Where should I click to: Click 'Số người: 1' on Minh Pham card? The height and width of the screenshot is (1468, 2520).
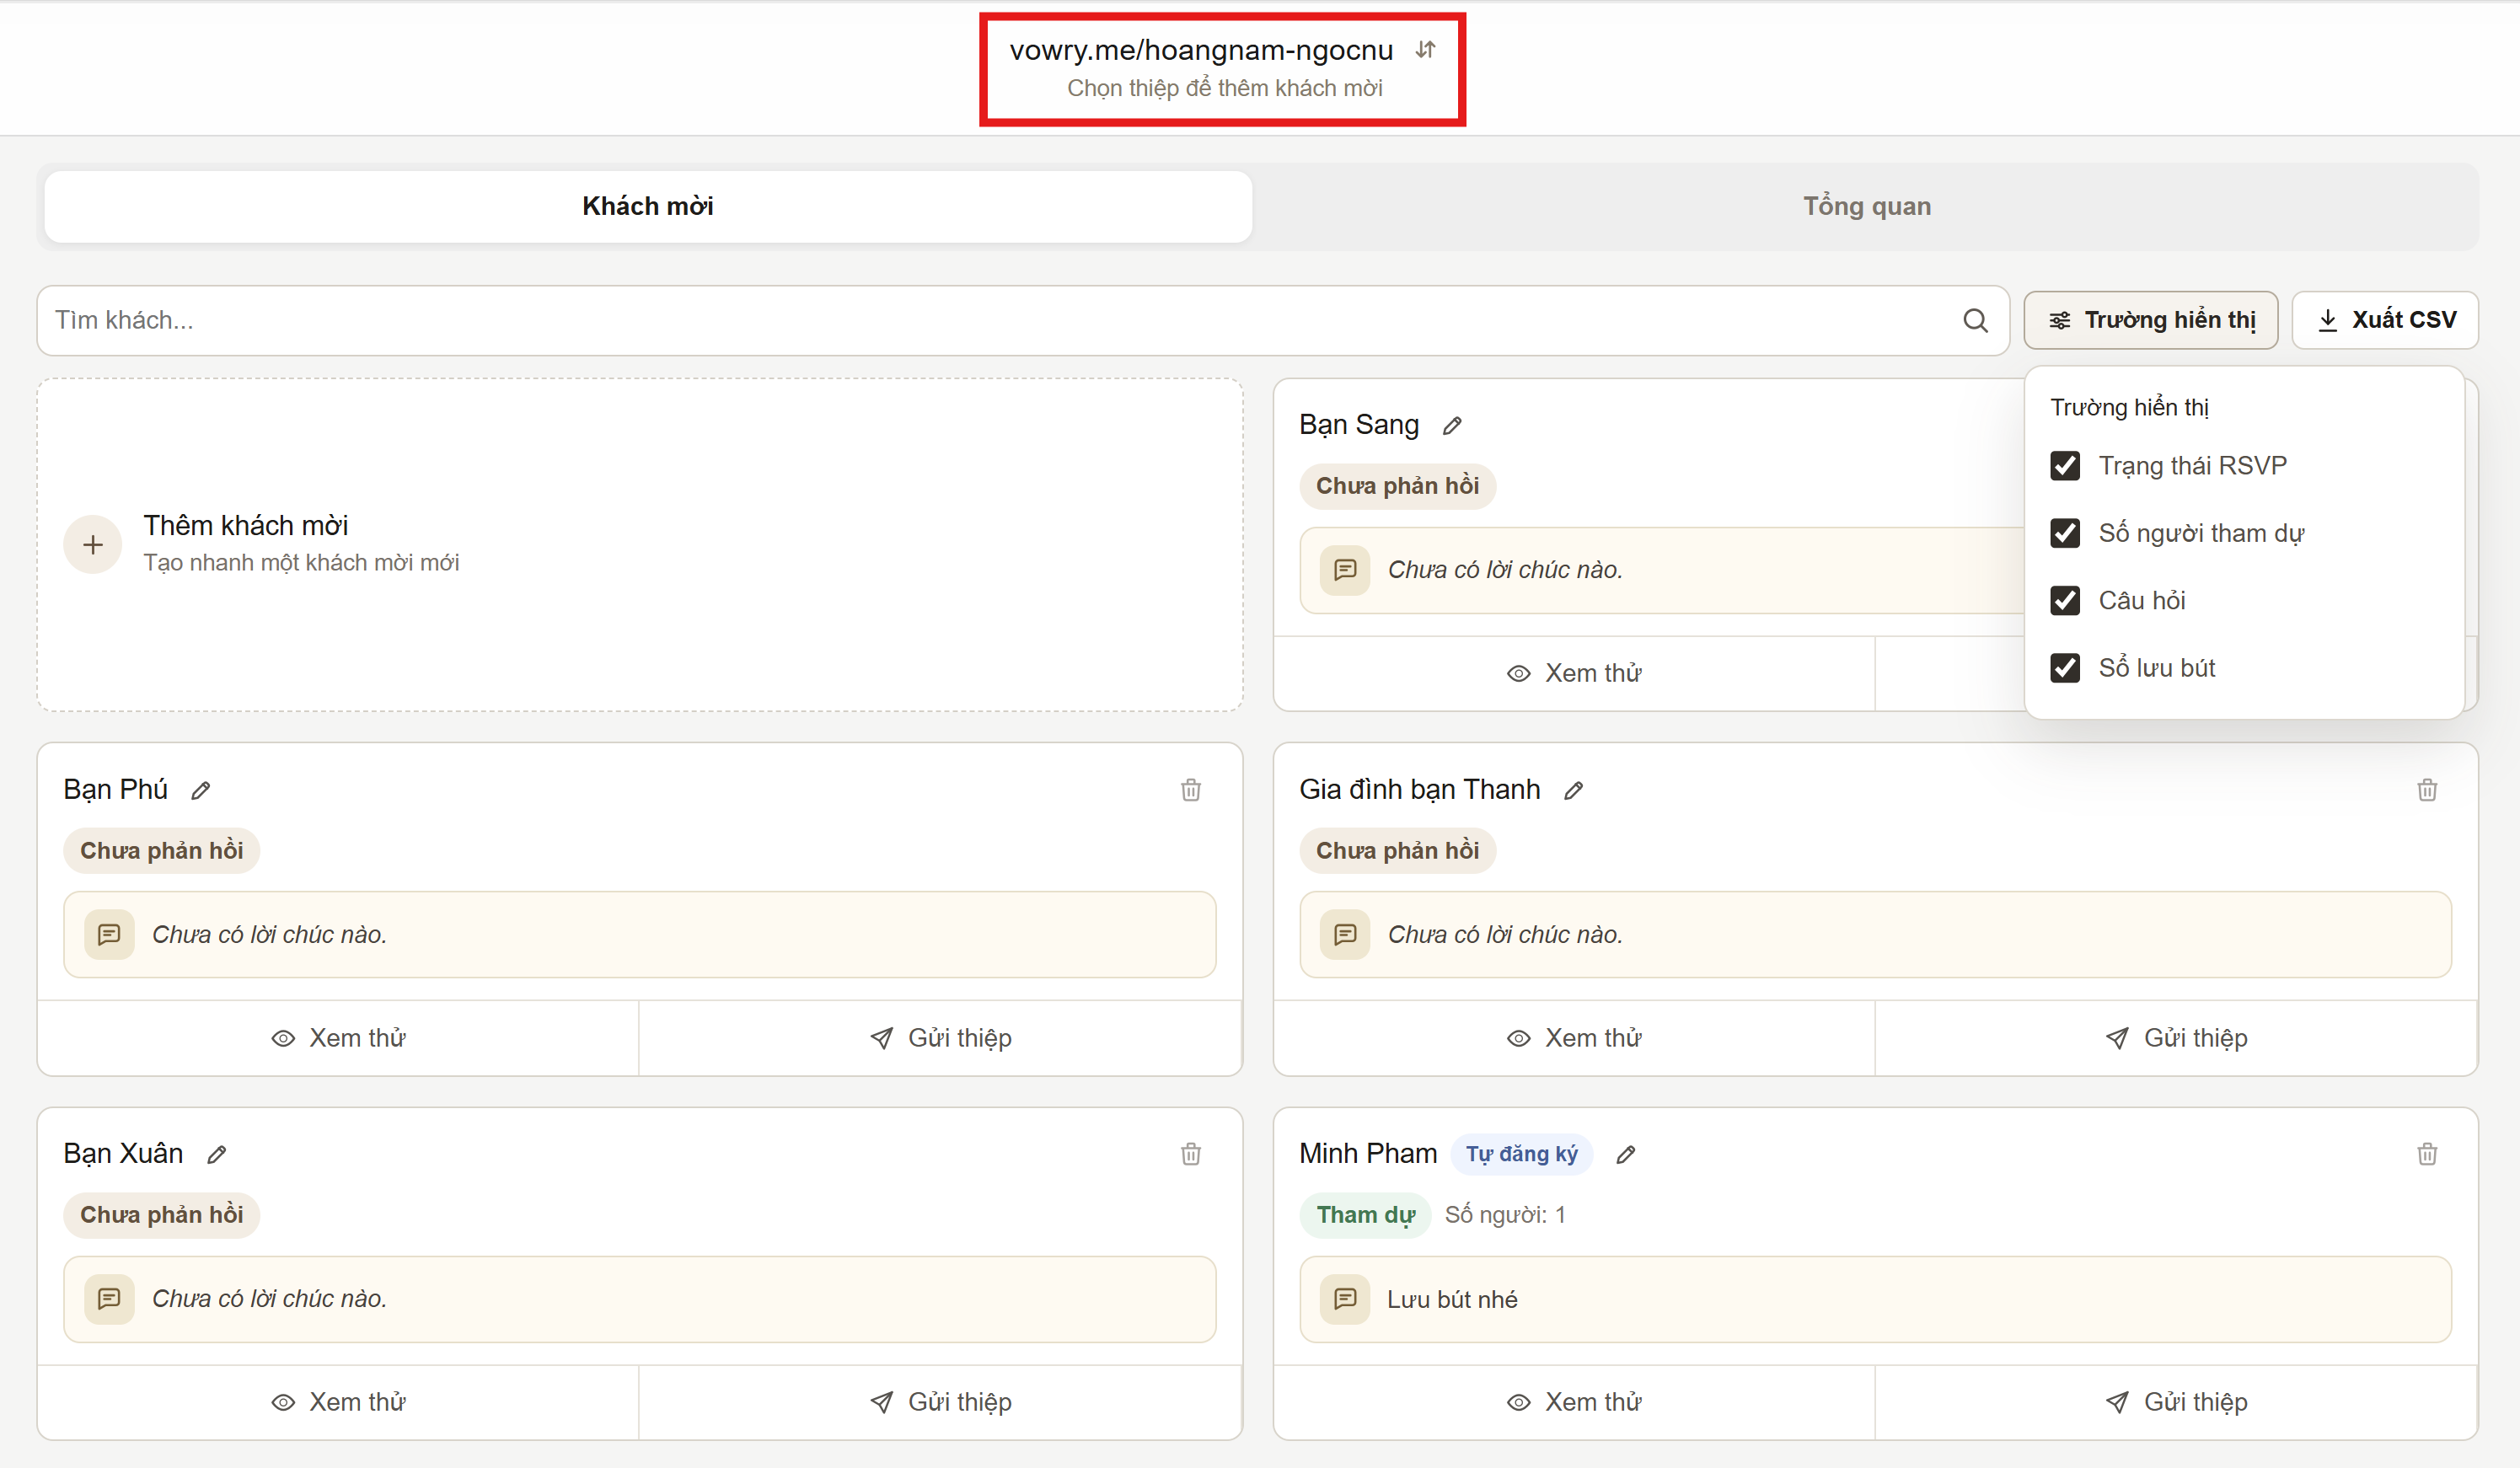click(x=1505, y=1215)
